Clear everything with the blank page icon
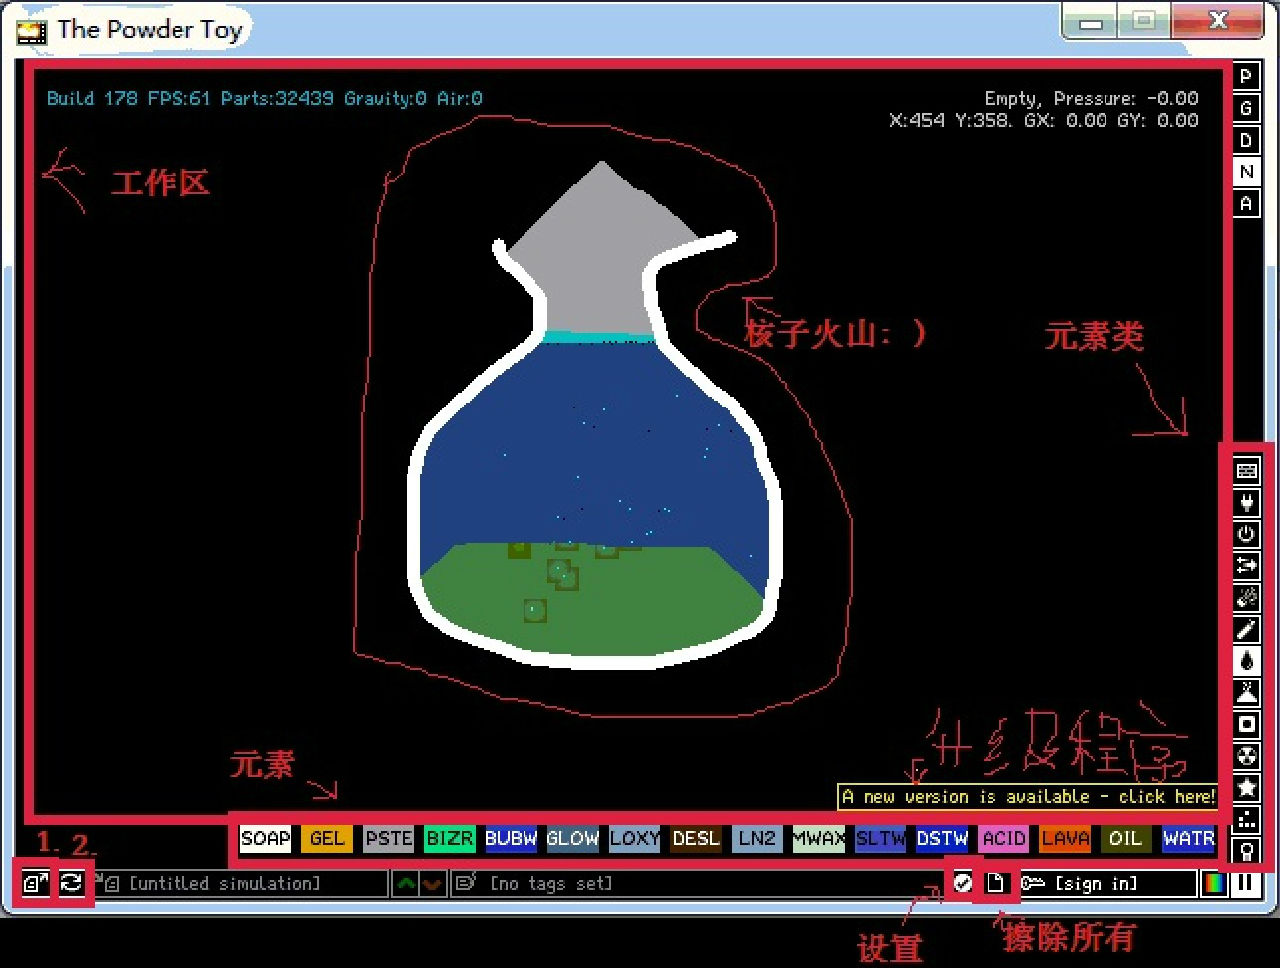 click(995, 883)
